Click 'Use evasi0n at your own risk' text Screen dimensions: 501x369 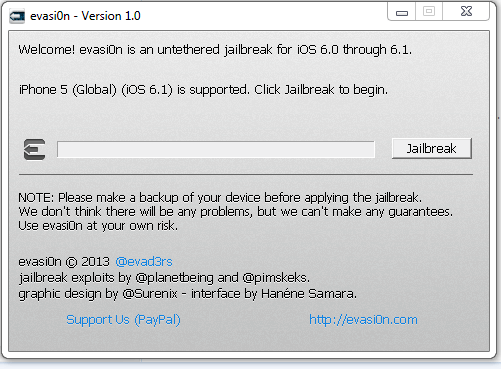tap(98, 226)
